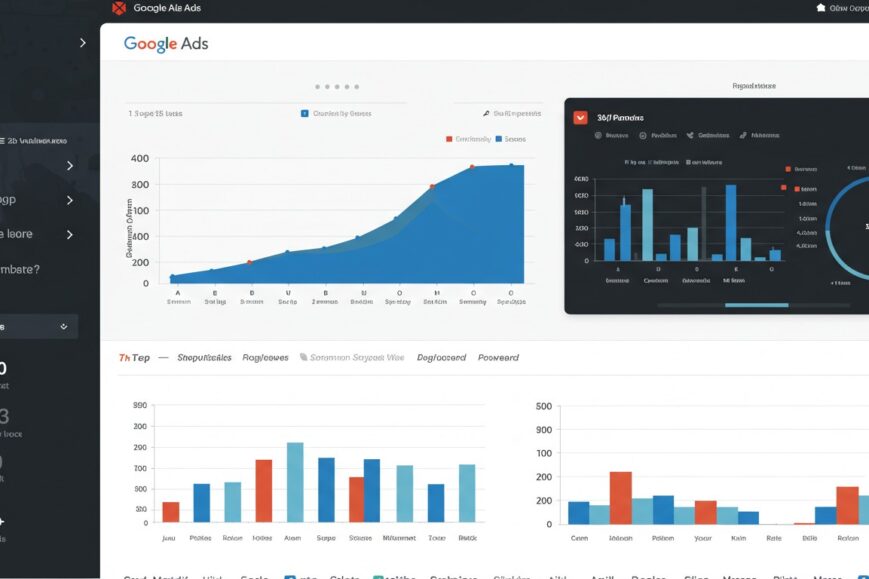
Task: Click the tallest red bar in the lower-right chart
Action: [621, 498]
